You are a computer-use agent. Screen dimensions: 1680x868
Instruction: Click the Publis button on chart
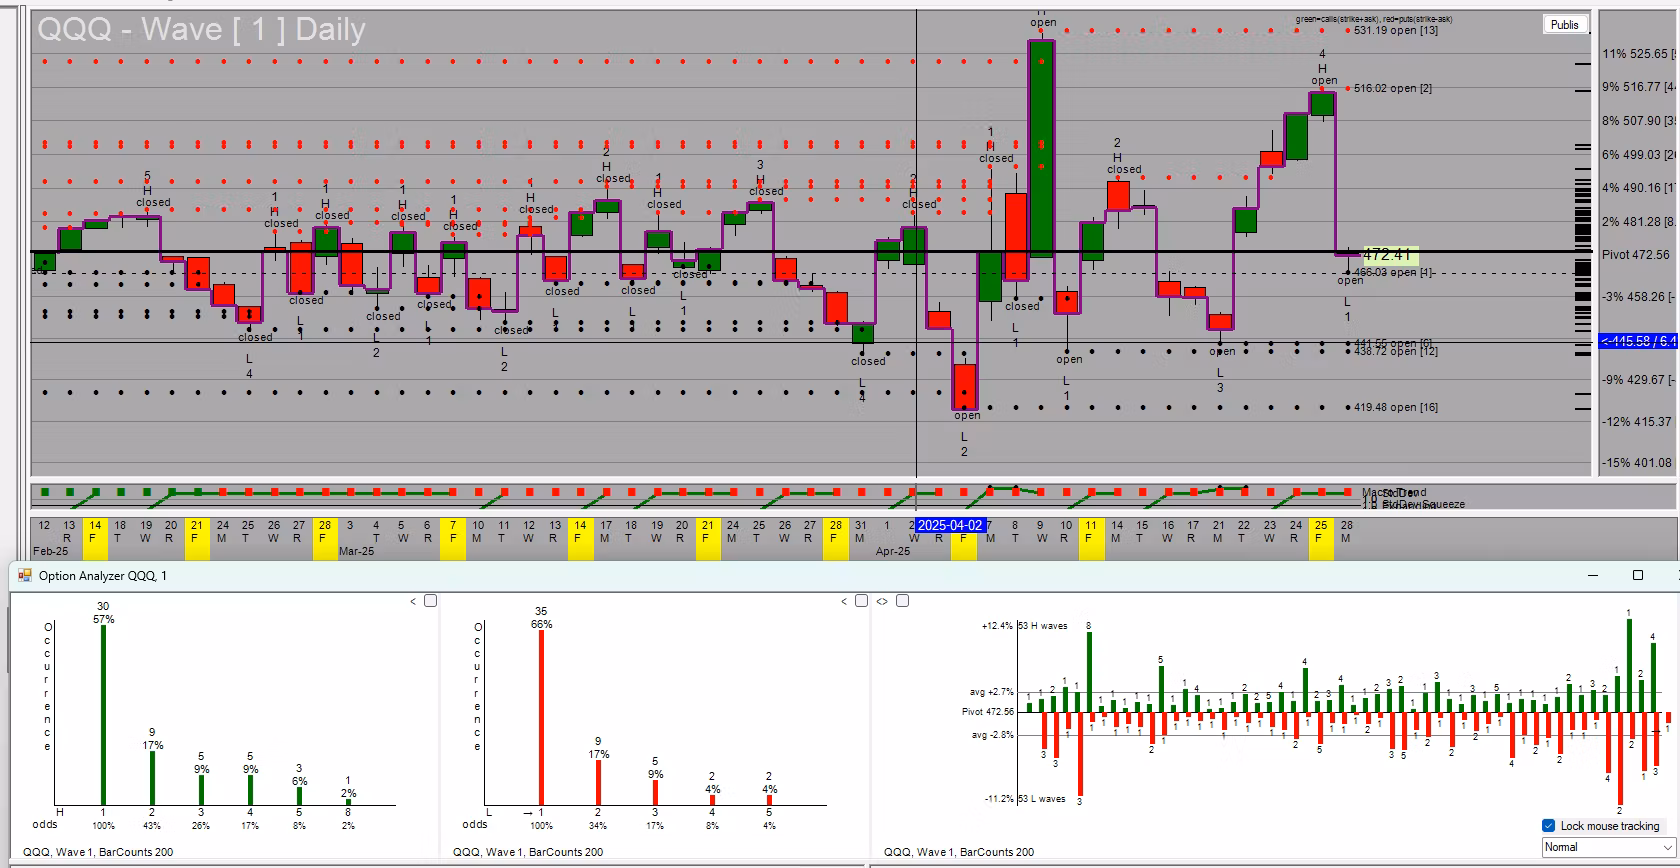tap(1564, 25)
